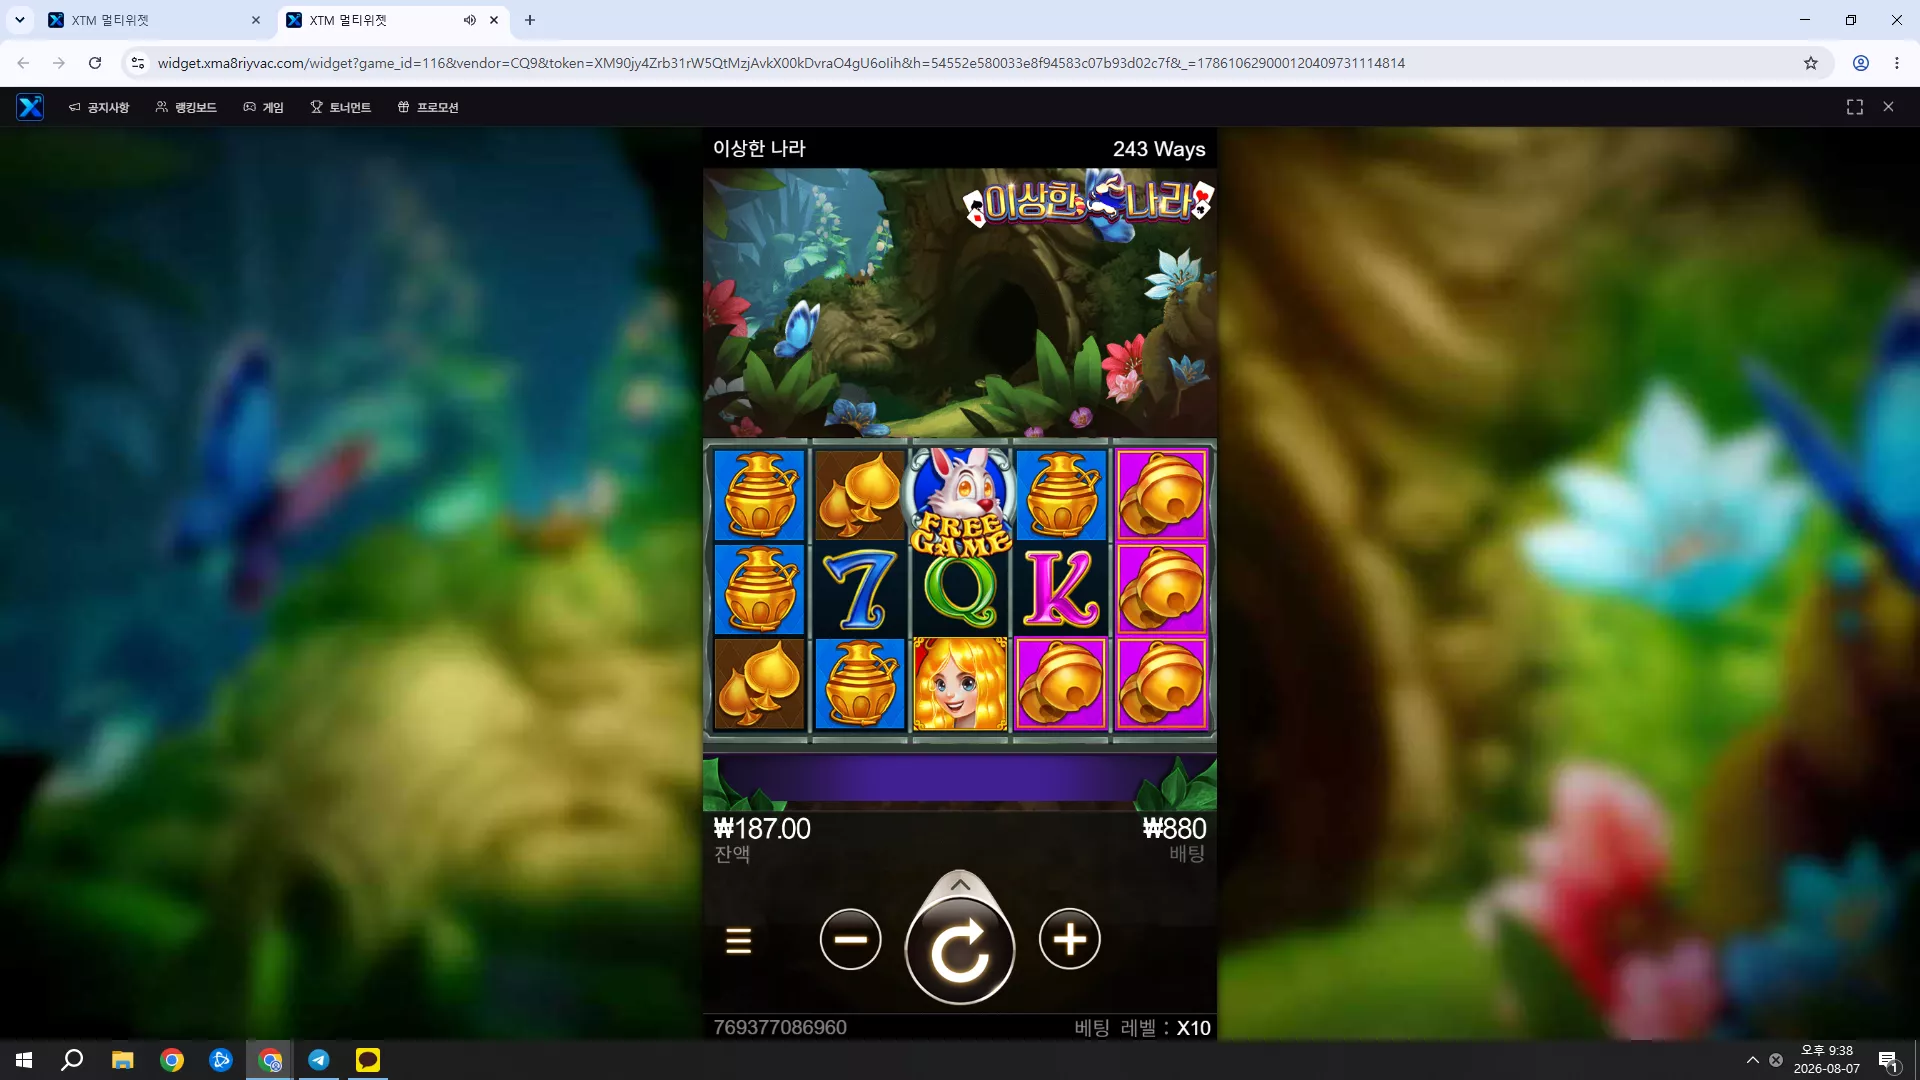The width and height of the screenshot is (1920, 1080).
Task: Open KakaoTalk from the taskbar
Action: click(x=368, y=1060)
